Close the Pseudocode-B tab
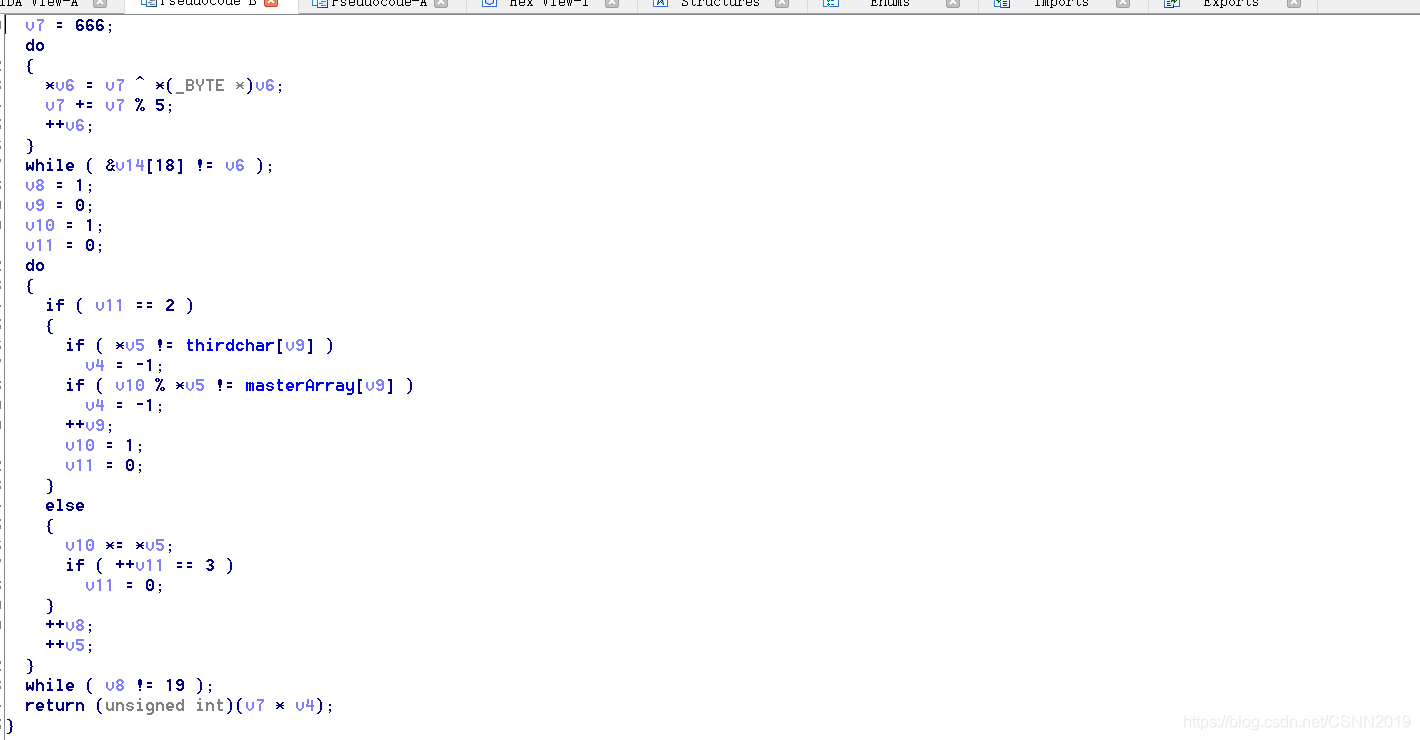Screen dimensions: 1420x740 [271, 4]
